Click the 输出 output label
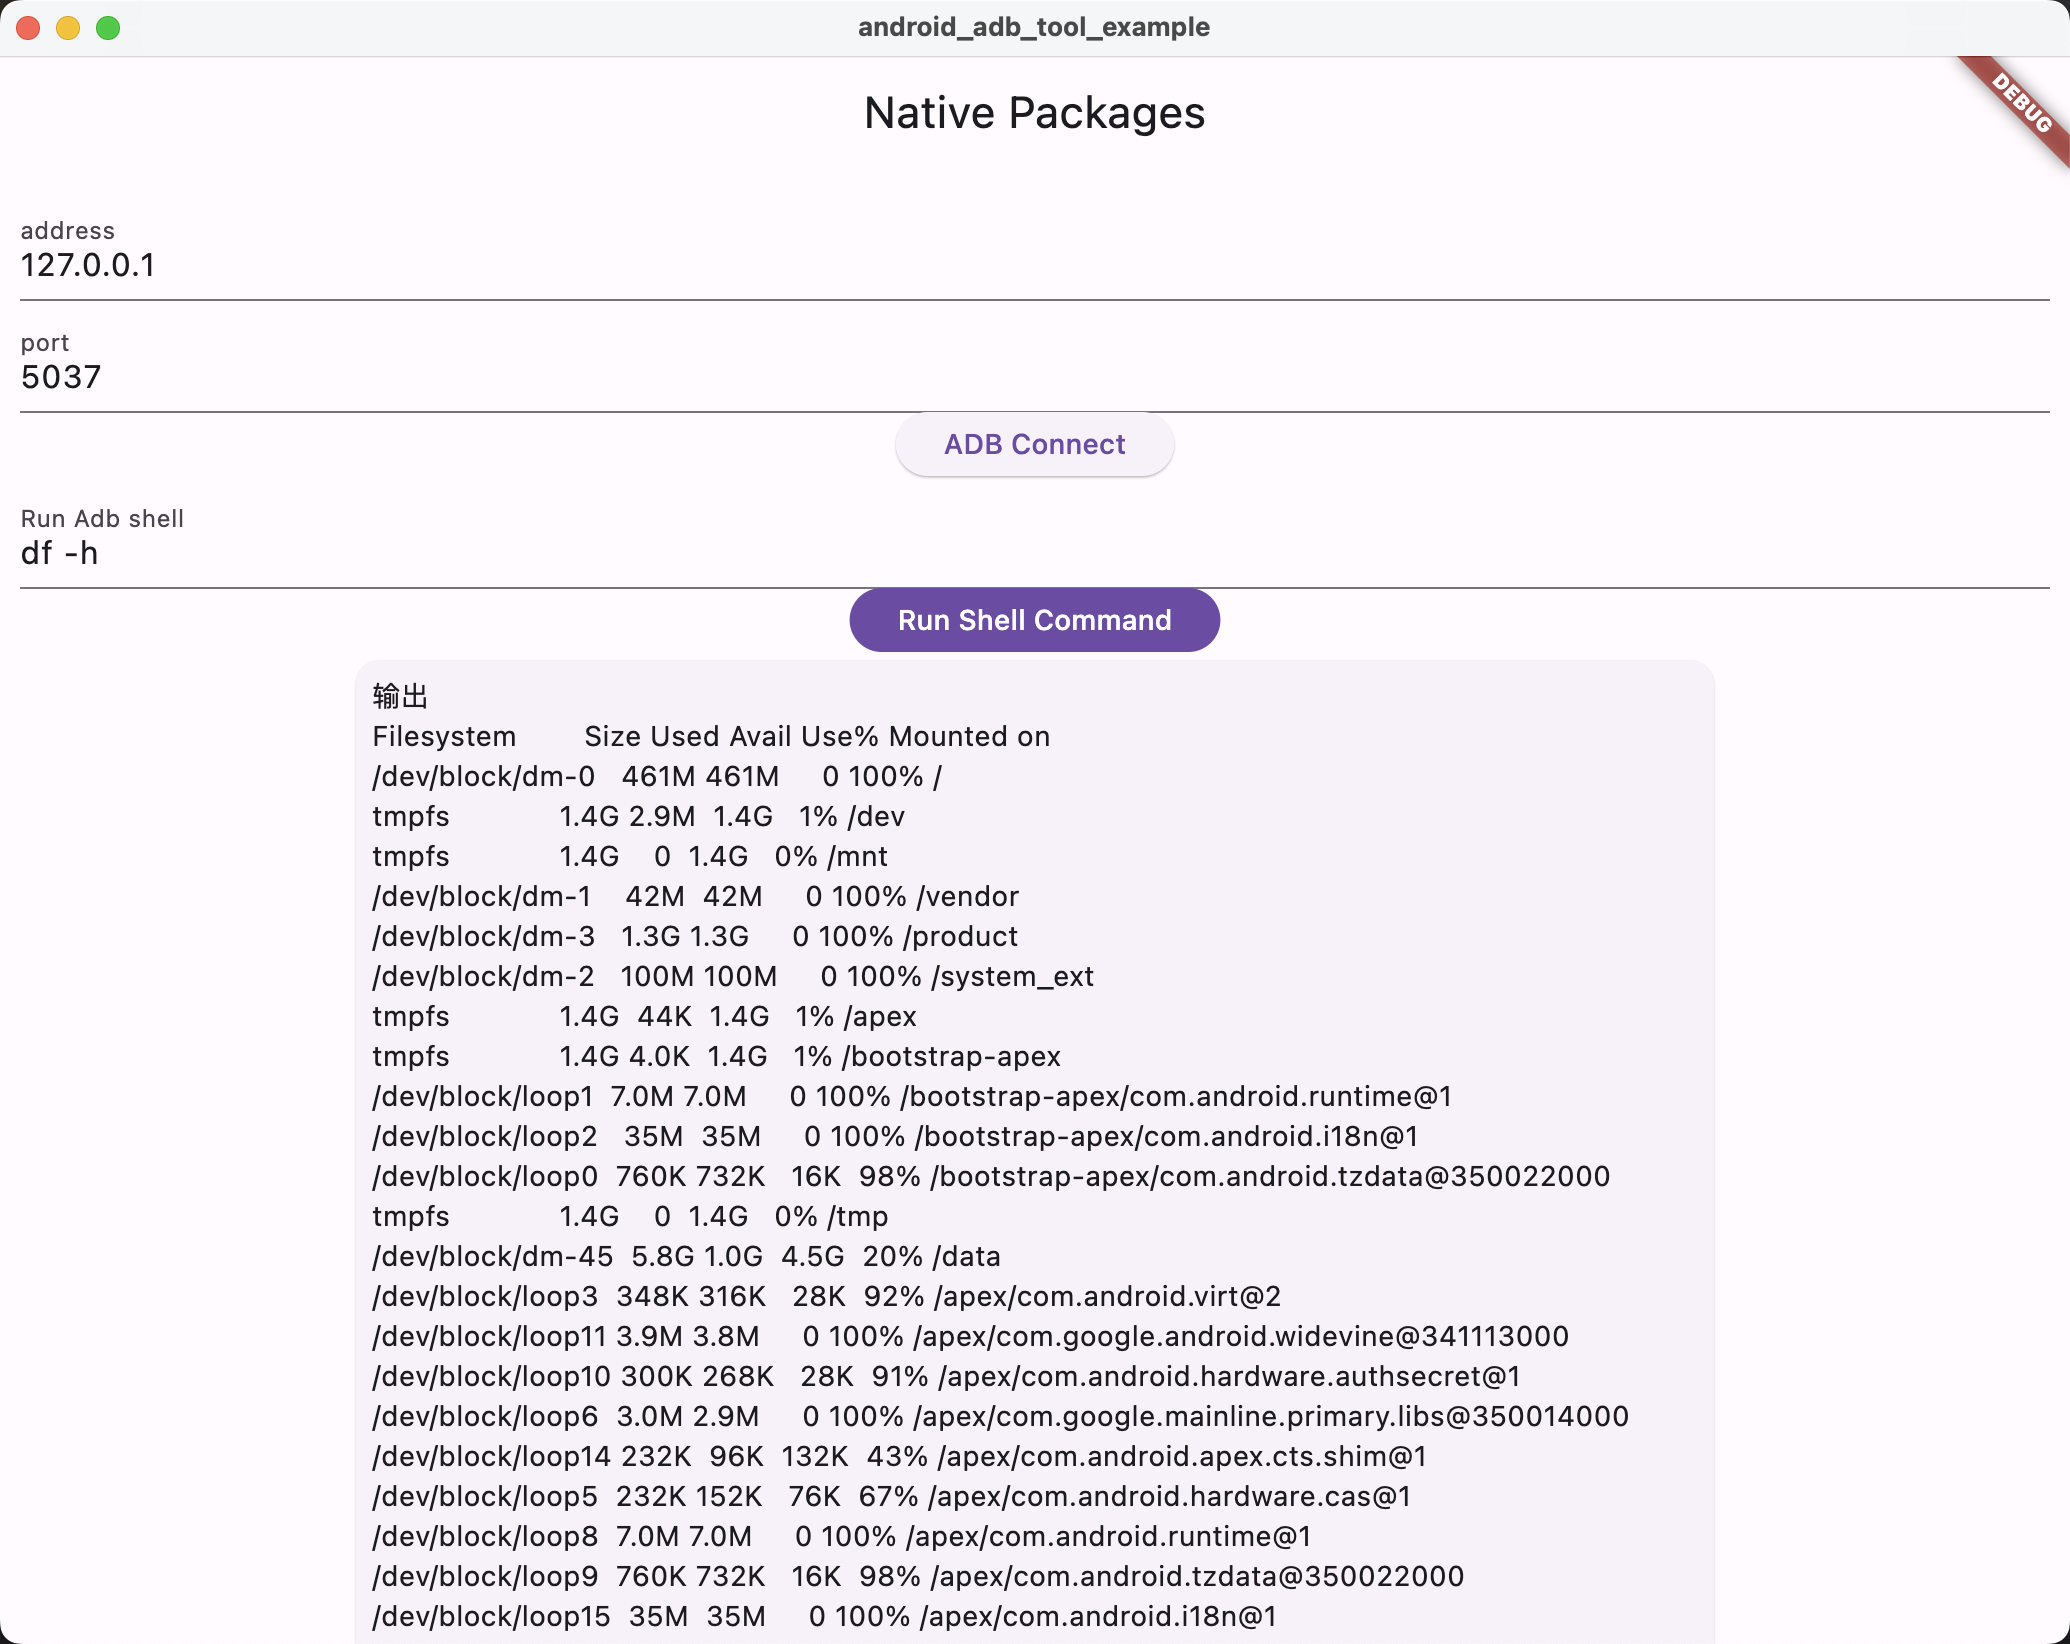The height and width of the screenshot is (1644, 2070). pyautogui.click(x=400, y=696)
